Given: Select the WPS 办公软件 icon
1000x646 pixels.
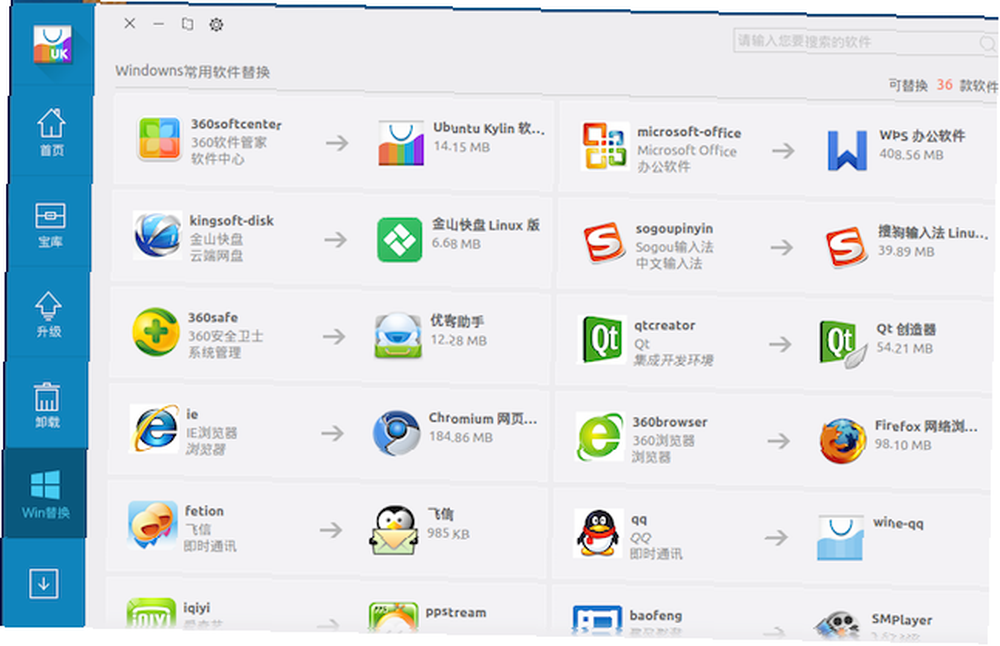Looking at the screenshot, I should point(847,150).
